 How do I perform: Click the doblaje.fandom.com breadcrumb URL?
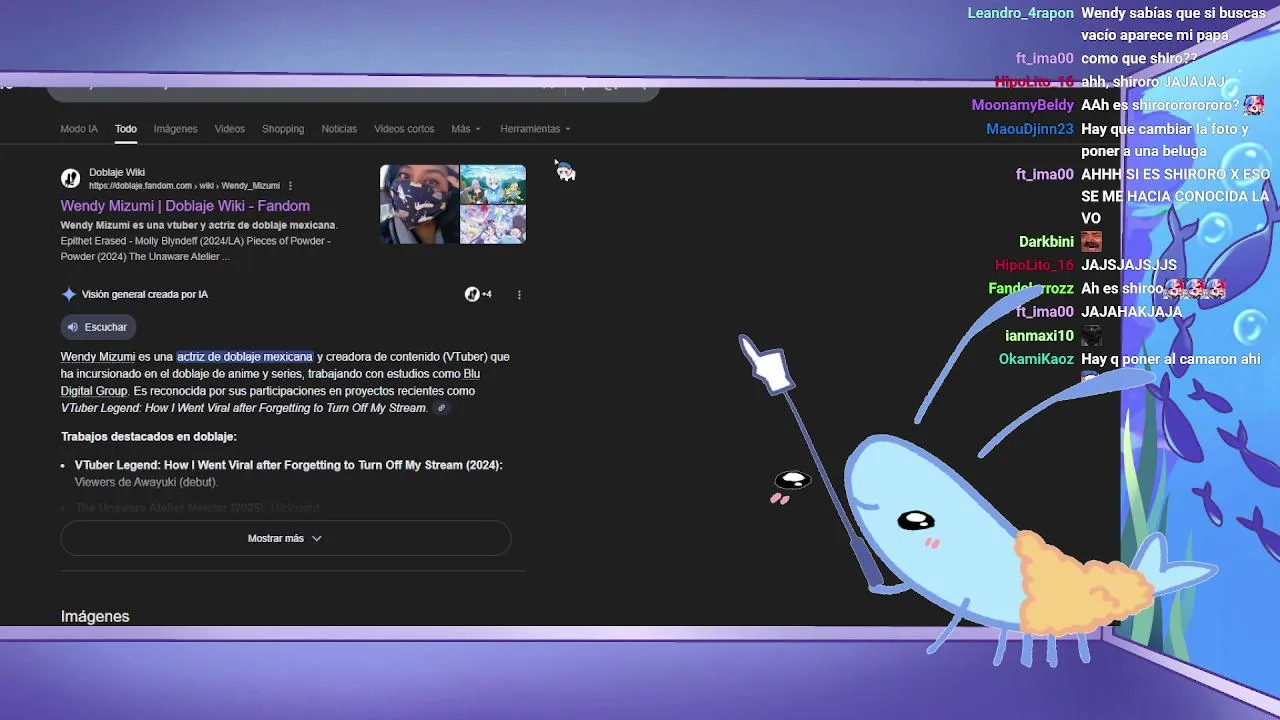[x=184, y=186]
